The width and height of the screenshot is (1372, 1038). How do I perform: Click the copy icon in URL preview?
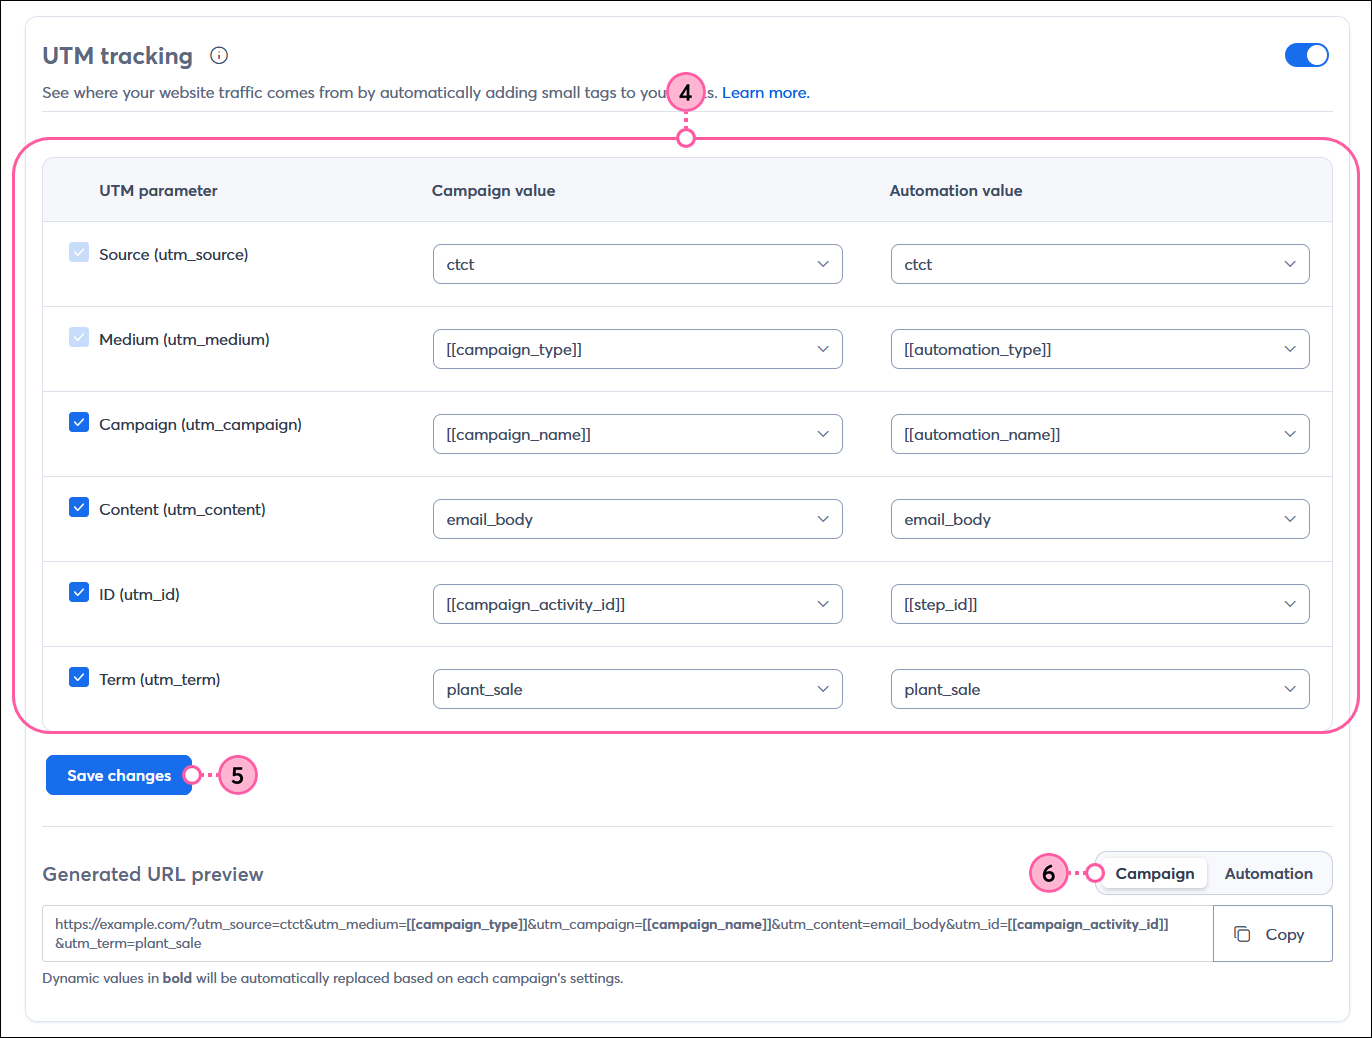[1242, 934]
